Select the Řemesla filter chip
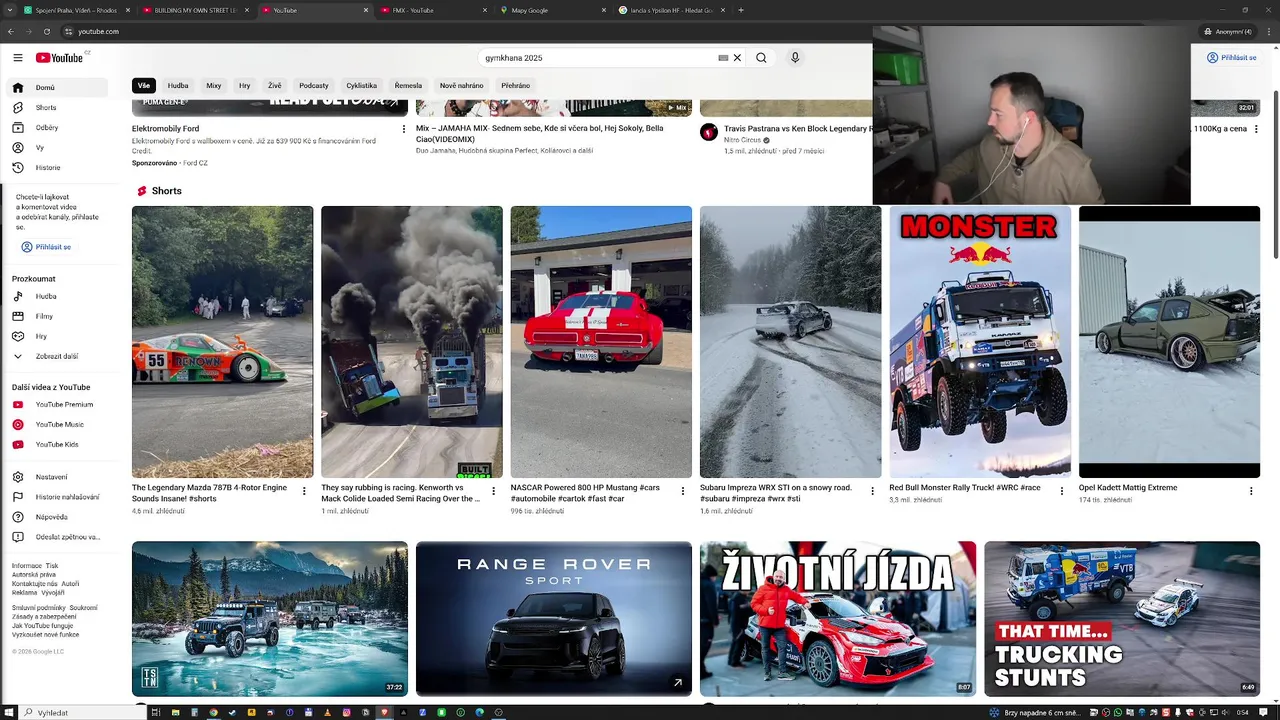The width and height of the screenshot is (1280, 720). [408, 85]
